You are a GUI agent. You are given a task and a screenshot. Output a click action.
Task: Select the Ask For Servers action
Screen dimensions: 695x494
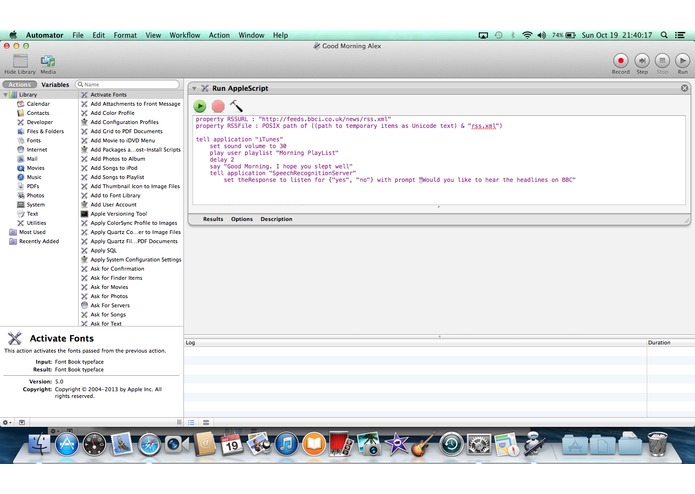pos(110,305)
